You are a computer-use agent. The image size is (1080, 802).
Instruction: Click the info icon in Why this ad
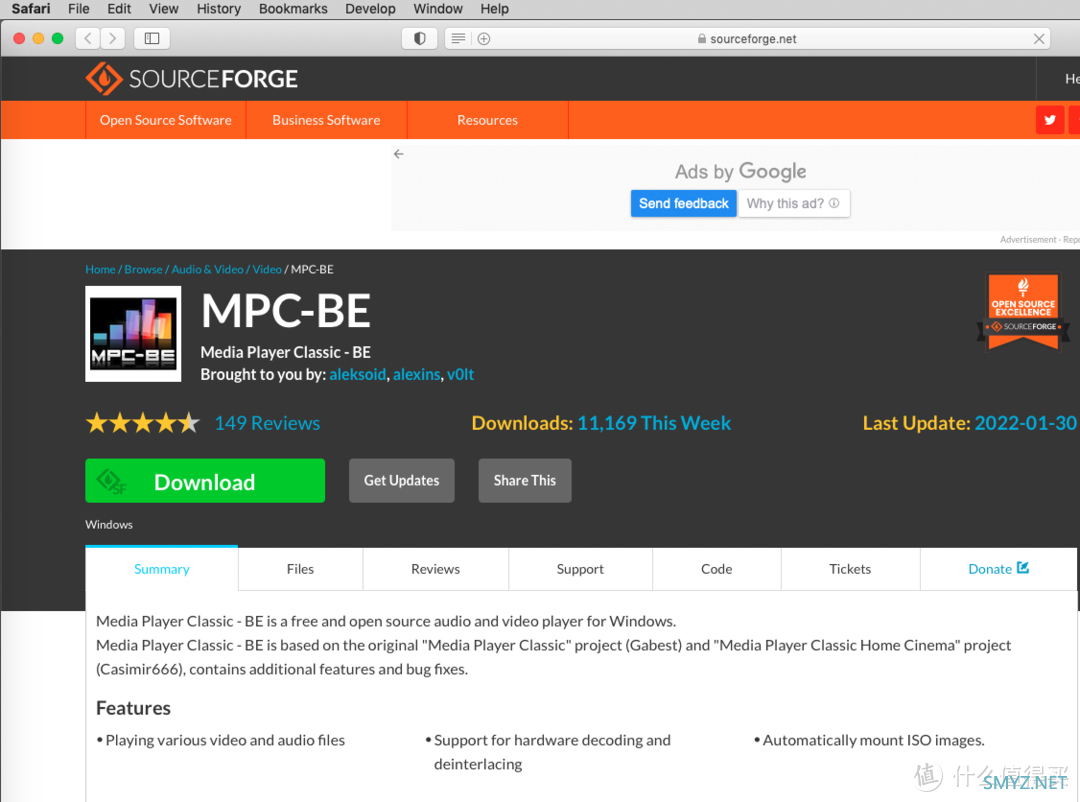pos(834,203)
